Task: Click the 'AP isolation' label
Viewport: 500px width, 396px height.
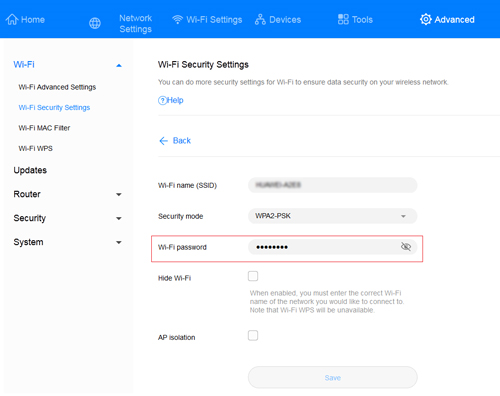Action: [176, 337]
